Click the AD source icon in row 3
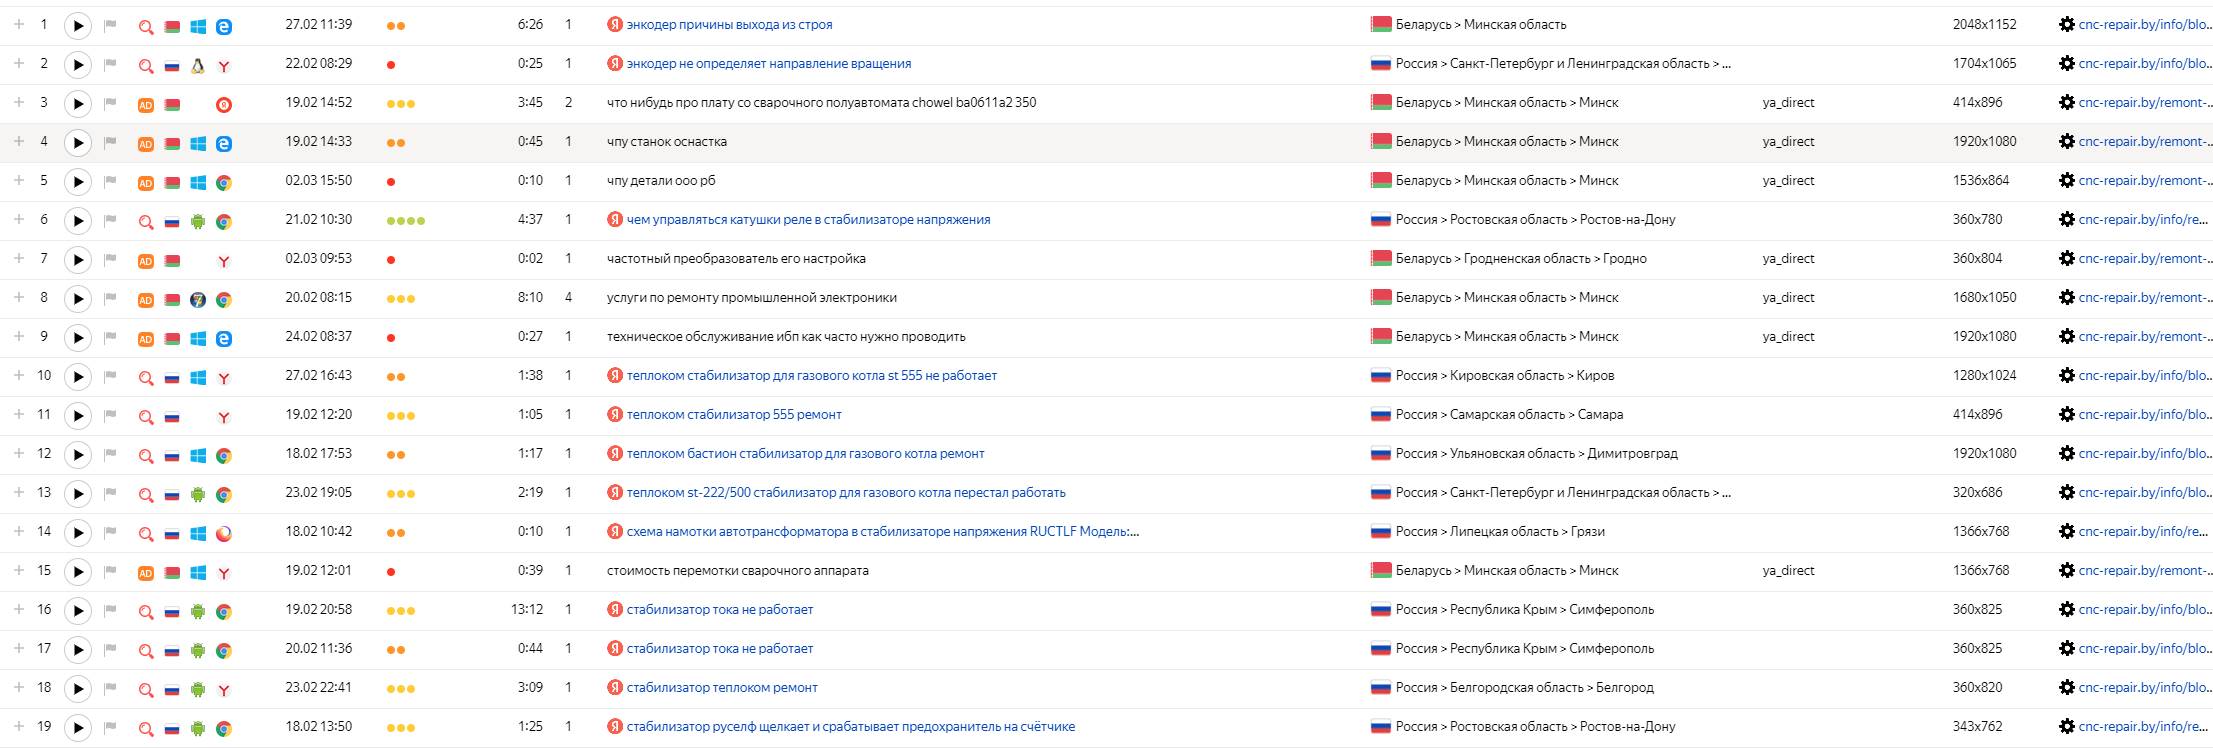Viewport: 2213px width, 749px height. click(x=145, y=104)
